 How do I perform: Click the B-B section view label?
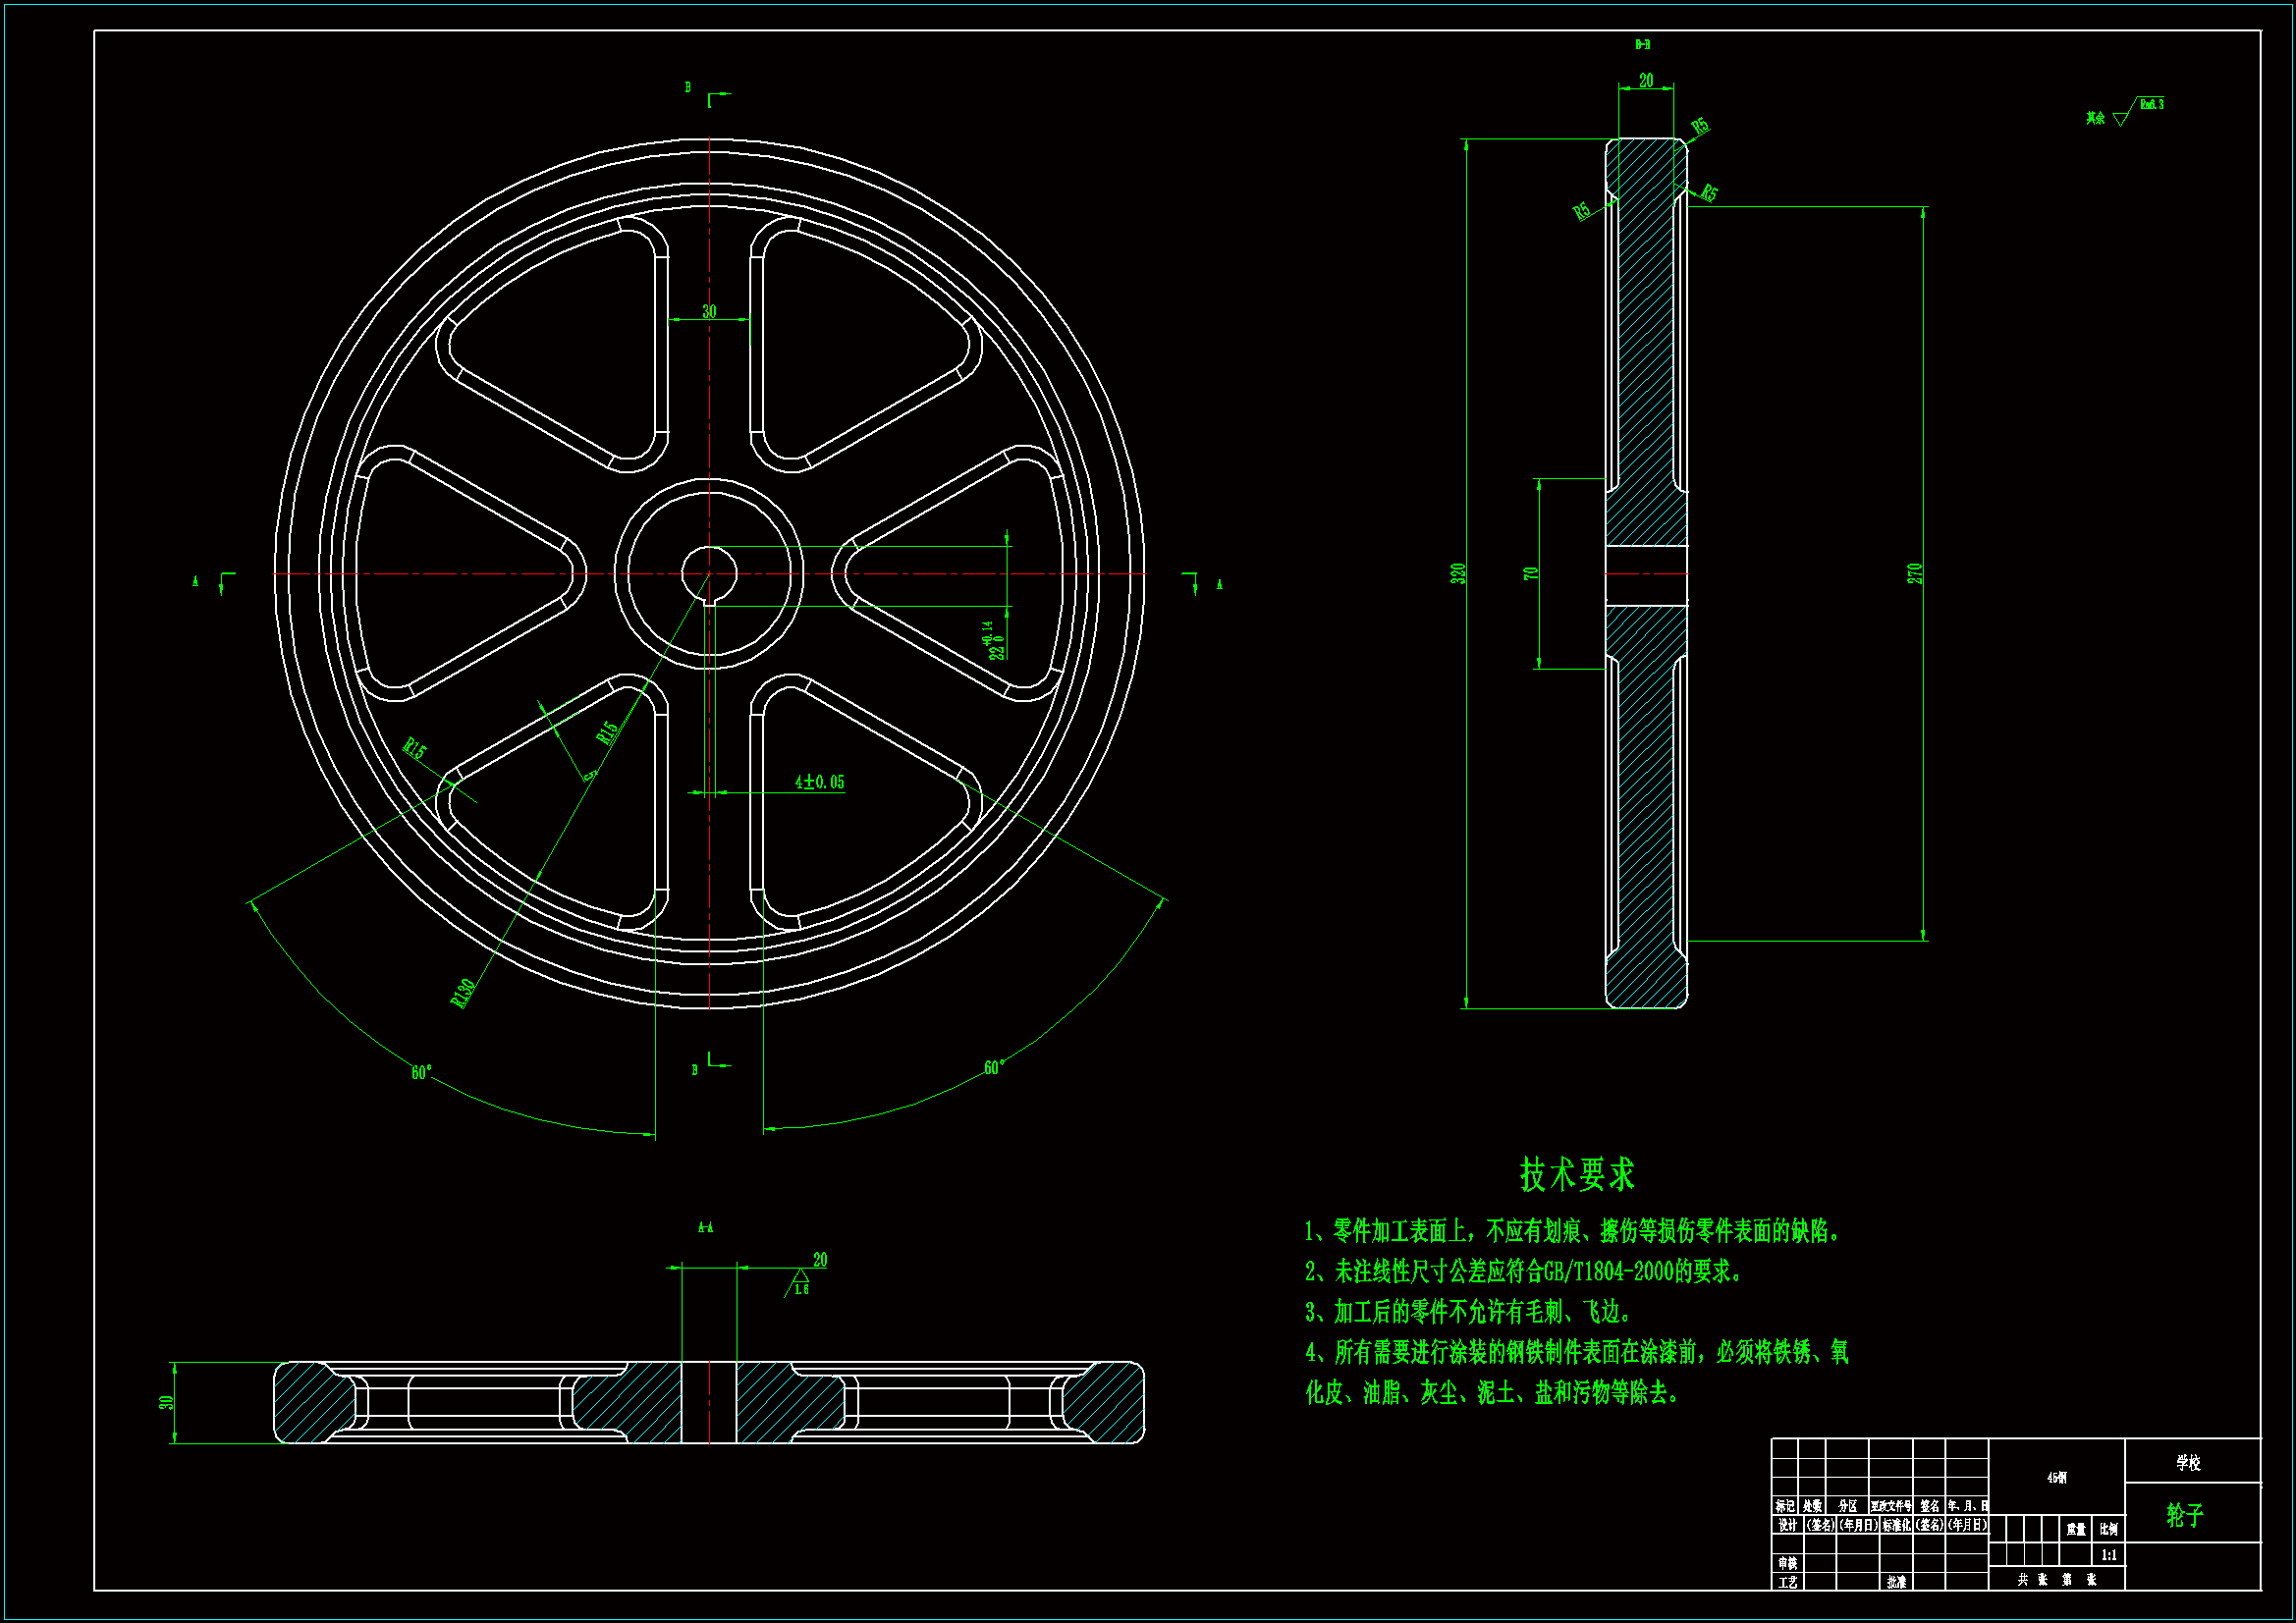[x=1642, y=45]
